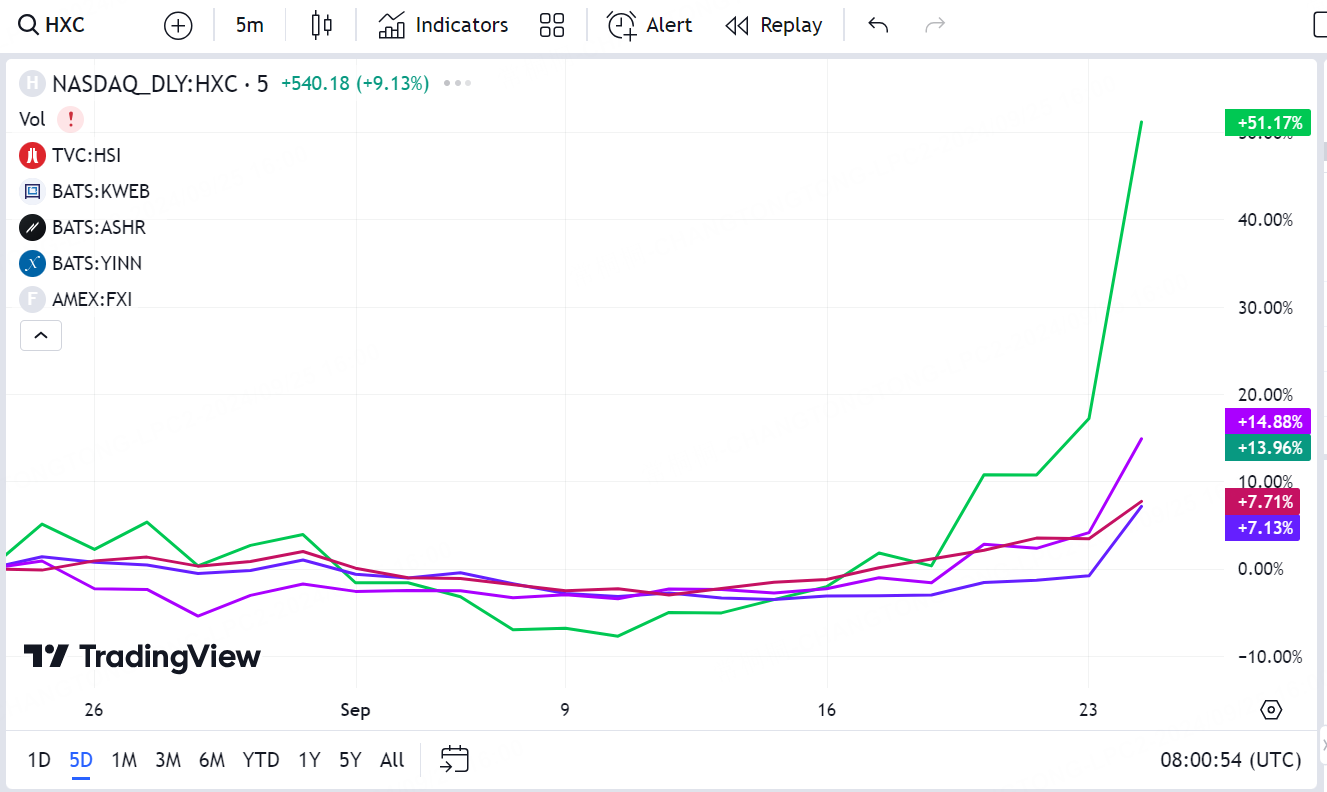Select the 1M time range
Screen dimensions: 1327x792
(124, 760)
